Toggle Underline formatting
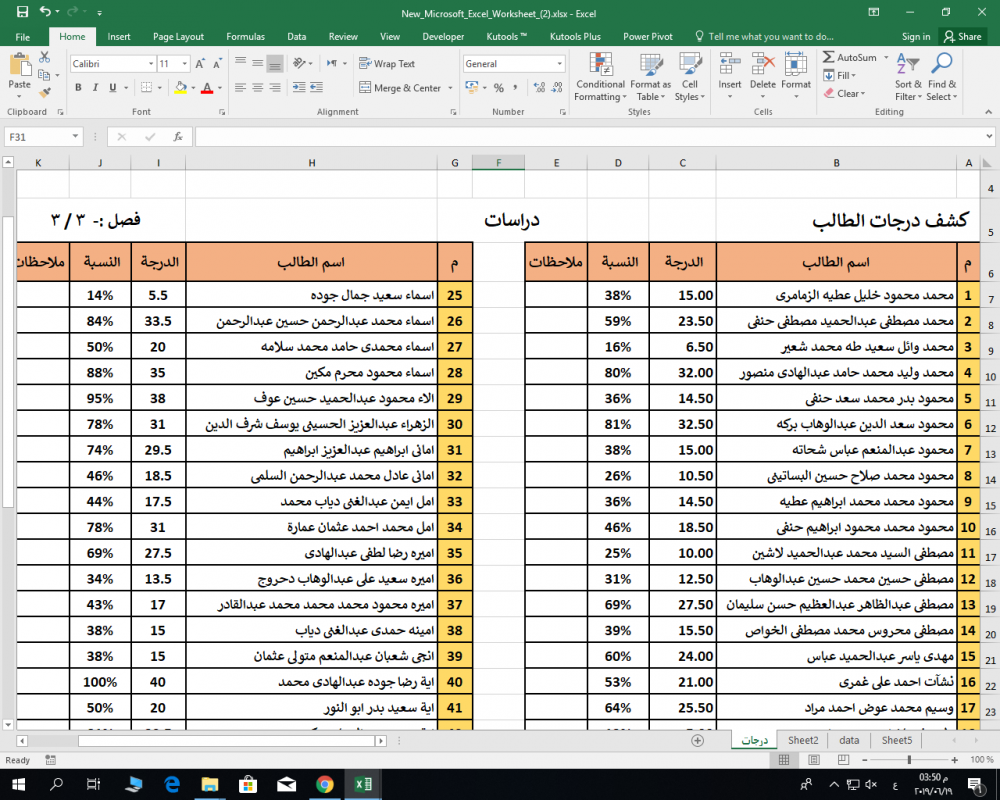The height and width of the screenshot is (800, 1000). (113, 87)
